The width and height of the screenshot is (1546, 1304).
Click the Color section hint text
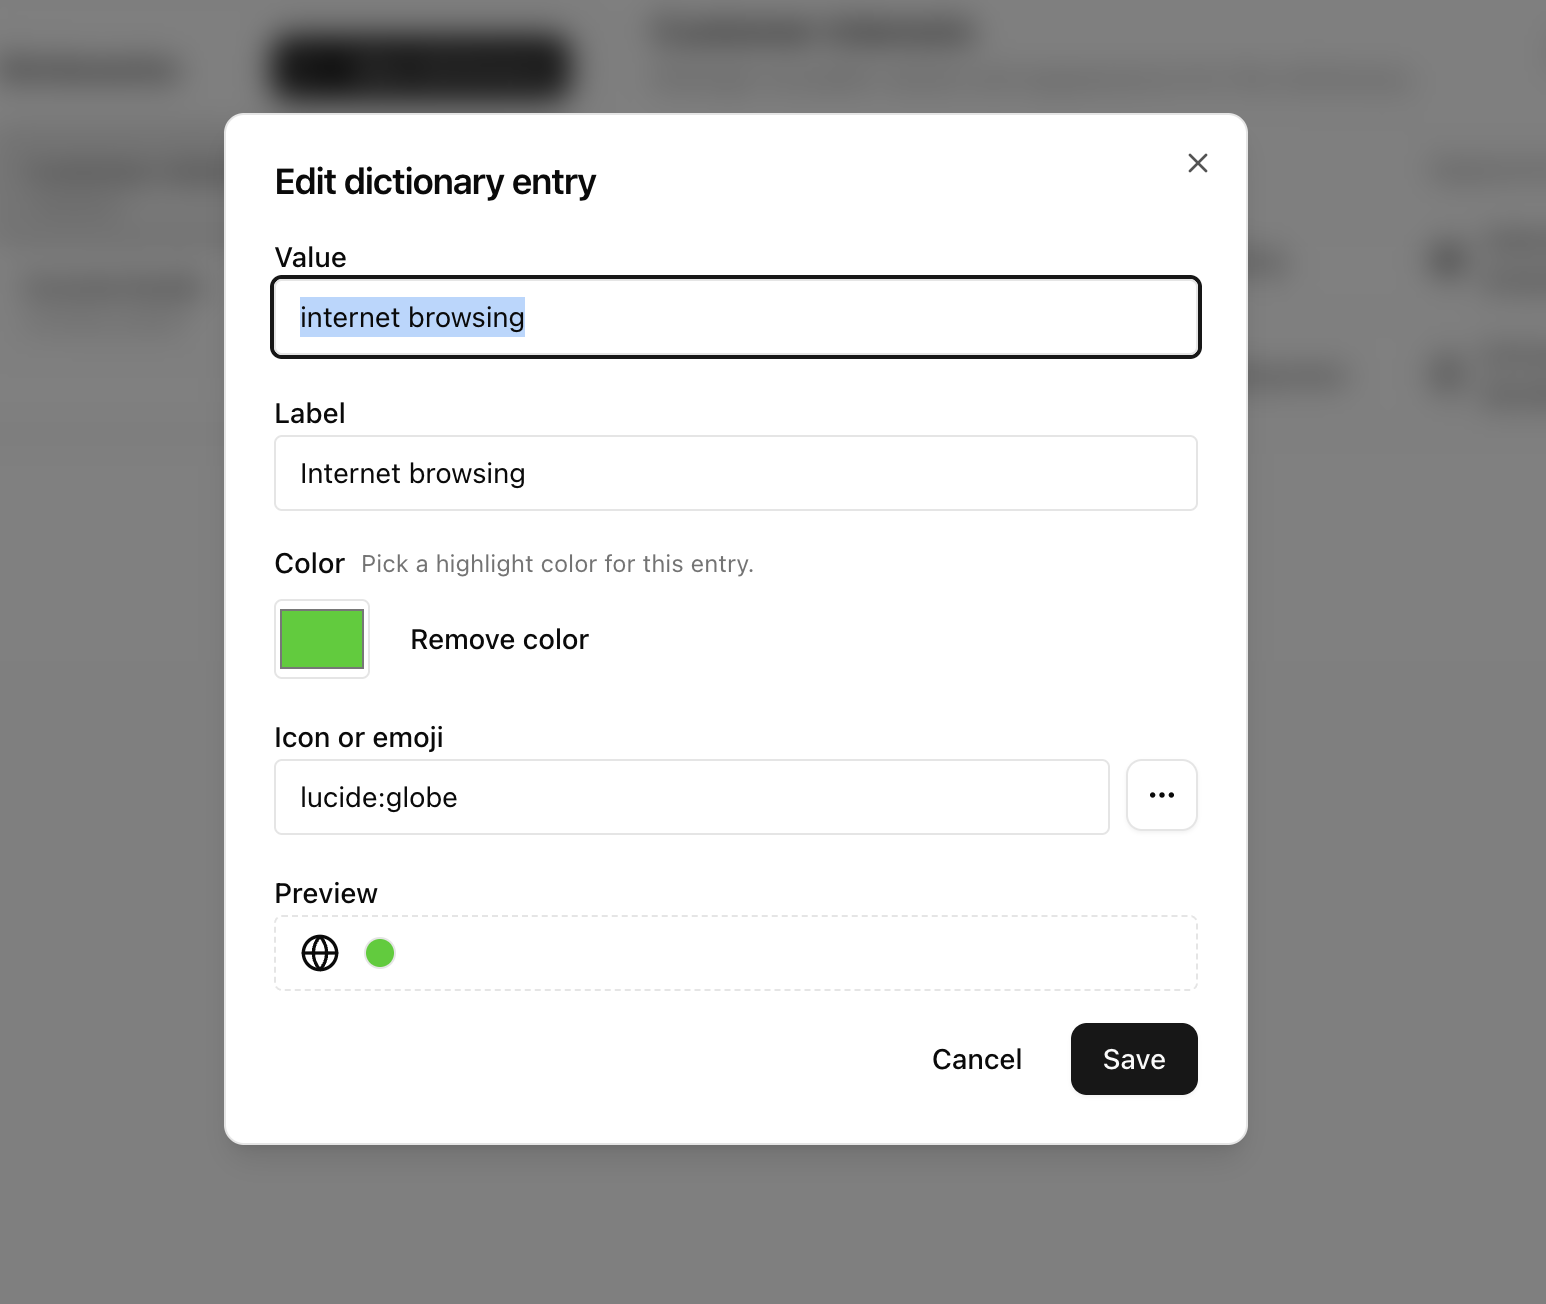(x=557, y=564)
